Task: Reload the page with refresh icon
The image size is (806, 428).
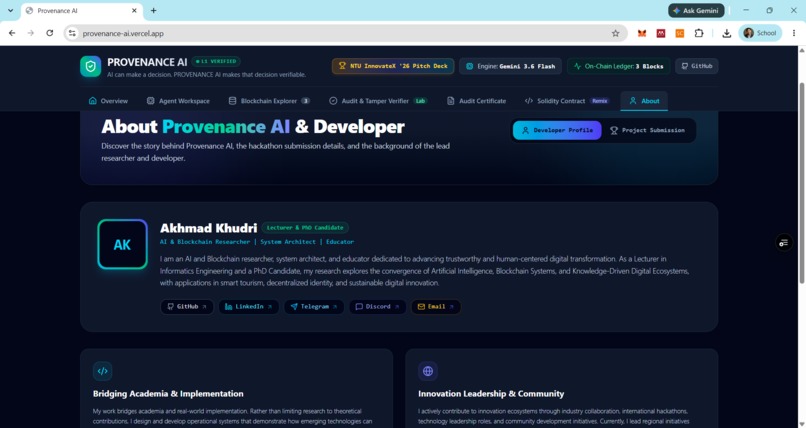Action: [49, 33]
